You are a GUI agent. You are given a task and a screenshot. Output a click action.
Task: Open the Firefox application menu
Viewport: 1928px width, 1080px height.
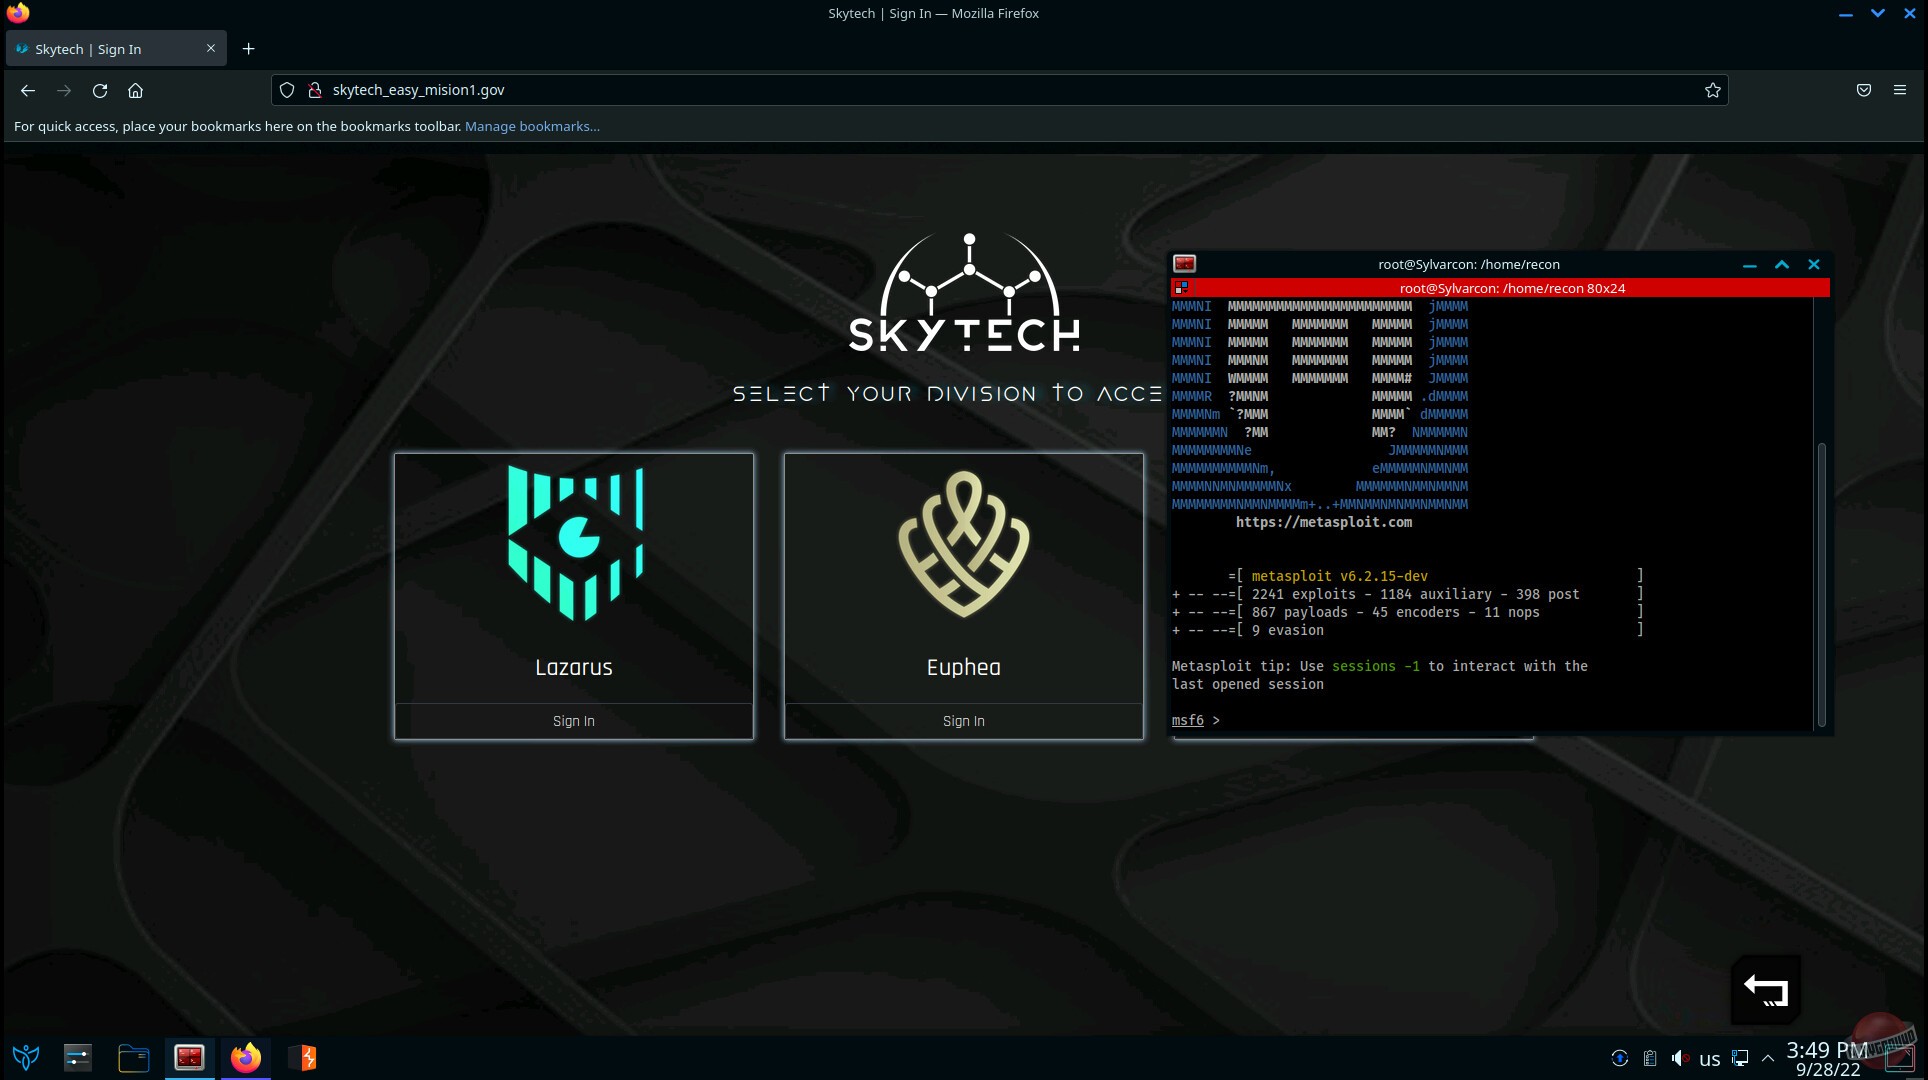[1899, 90]
